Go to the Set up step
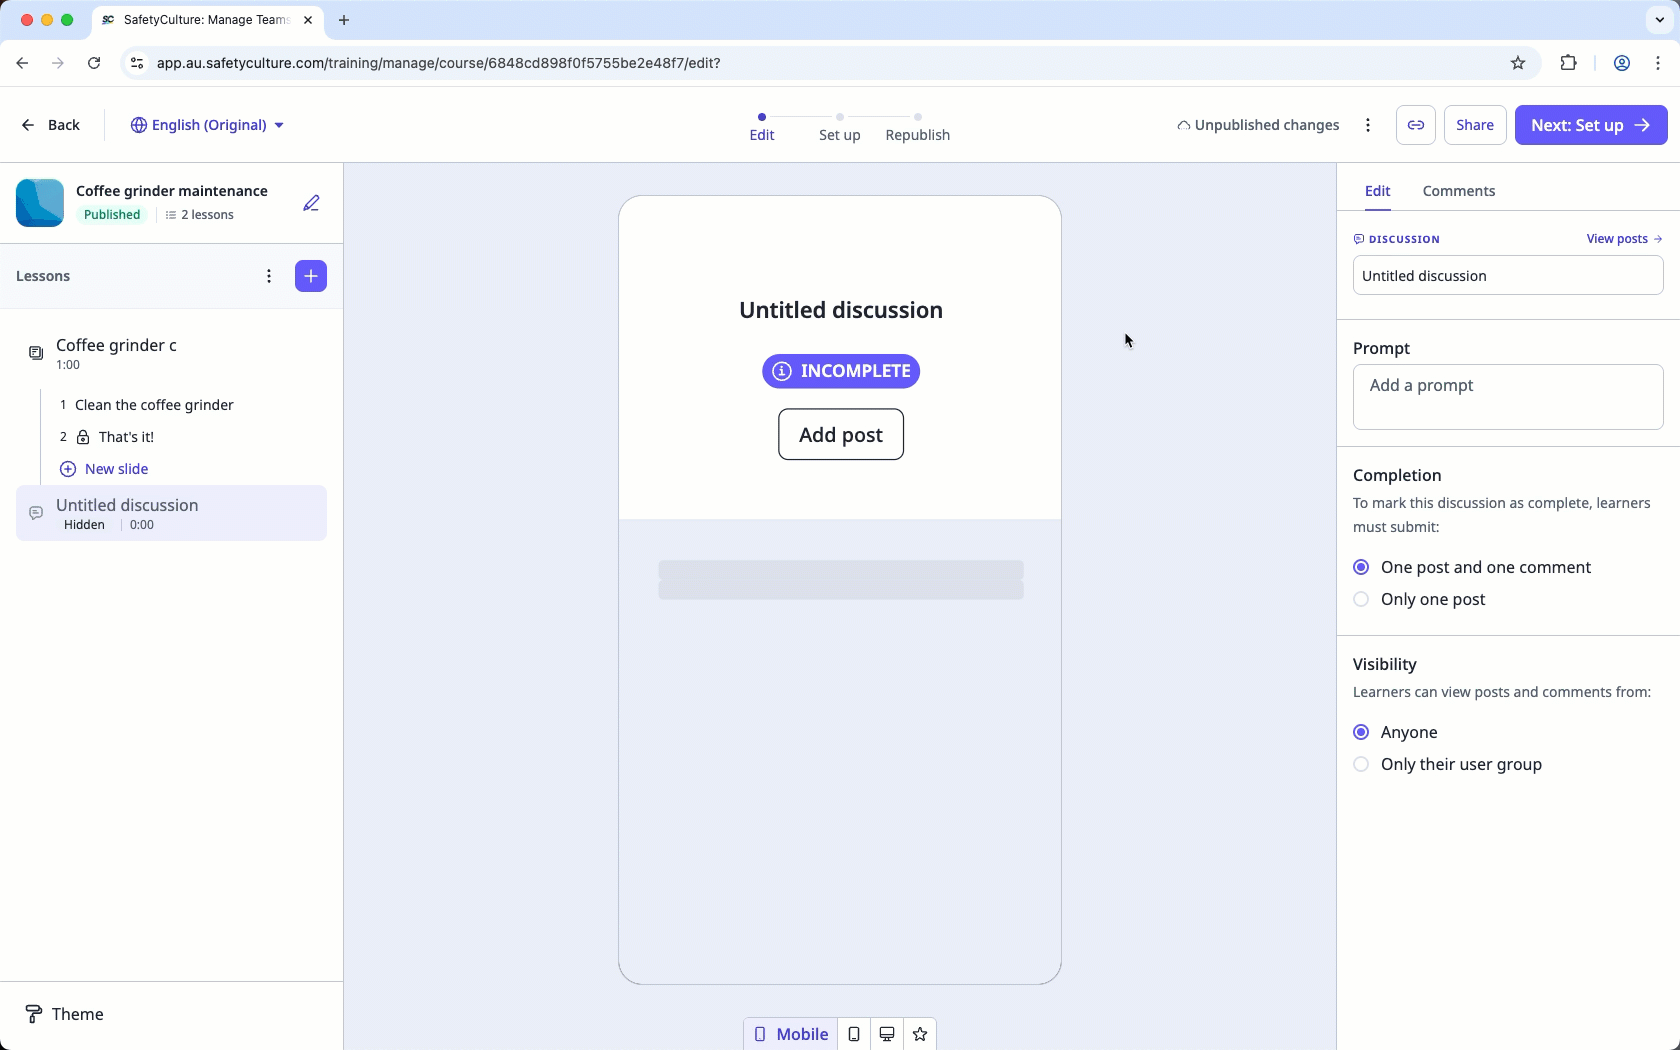Image resolution: width=1680 pixels, height=1050 pixels. click(x=839, y=127)
